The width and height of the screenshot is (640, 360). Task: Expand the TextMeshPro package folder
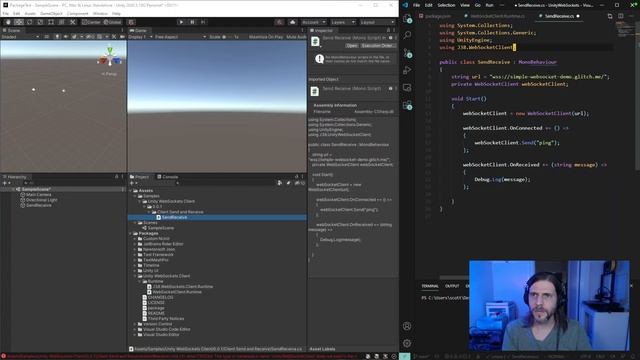click(x=136, y=260)
